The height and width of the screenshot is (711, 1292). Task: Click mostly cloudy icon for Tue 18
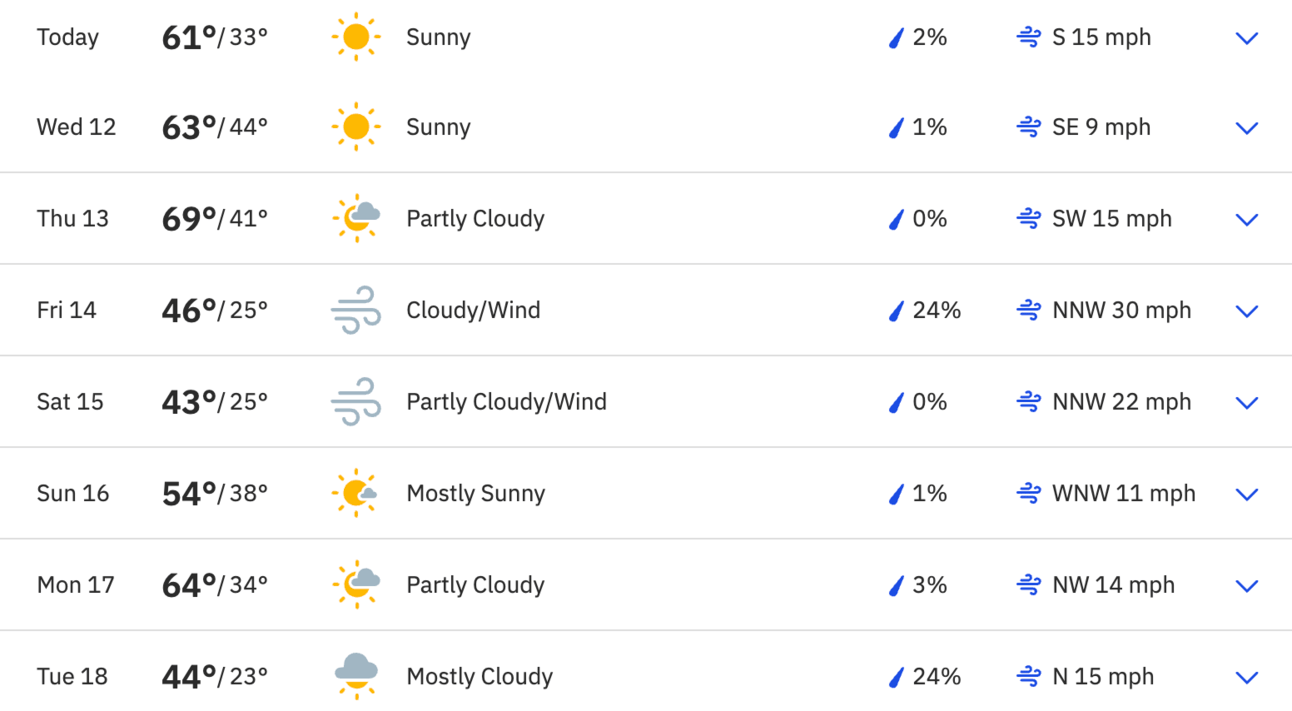[356, 676]
